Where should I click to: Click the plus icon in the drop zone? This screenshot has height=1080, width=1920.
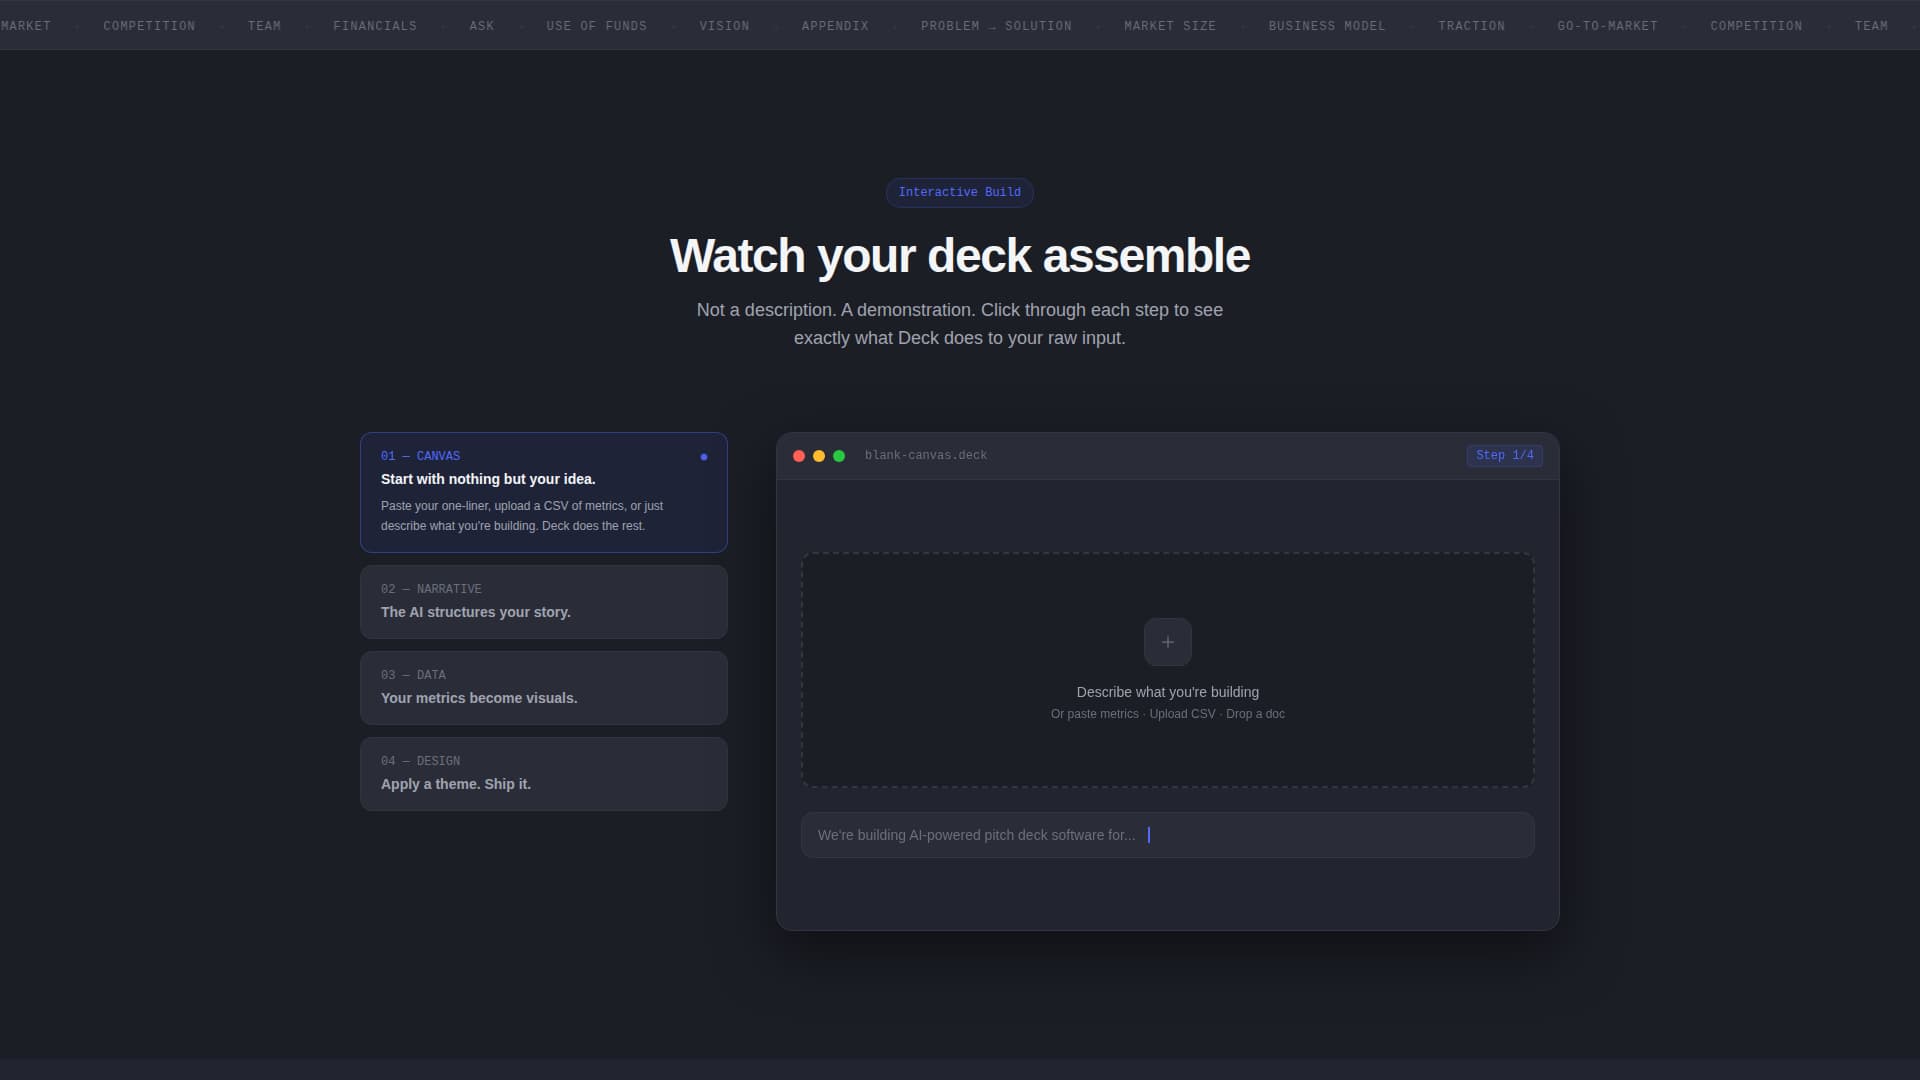pos(1167,642)
